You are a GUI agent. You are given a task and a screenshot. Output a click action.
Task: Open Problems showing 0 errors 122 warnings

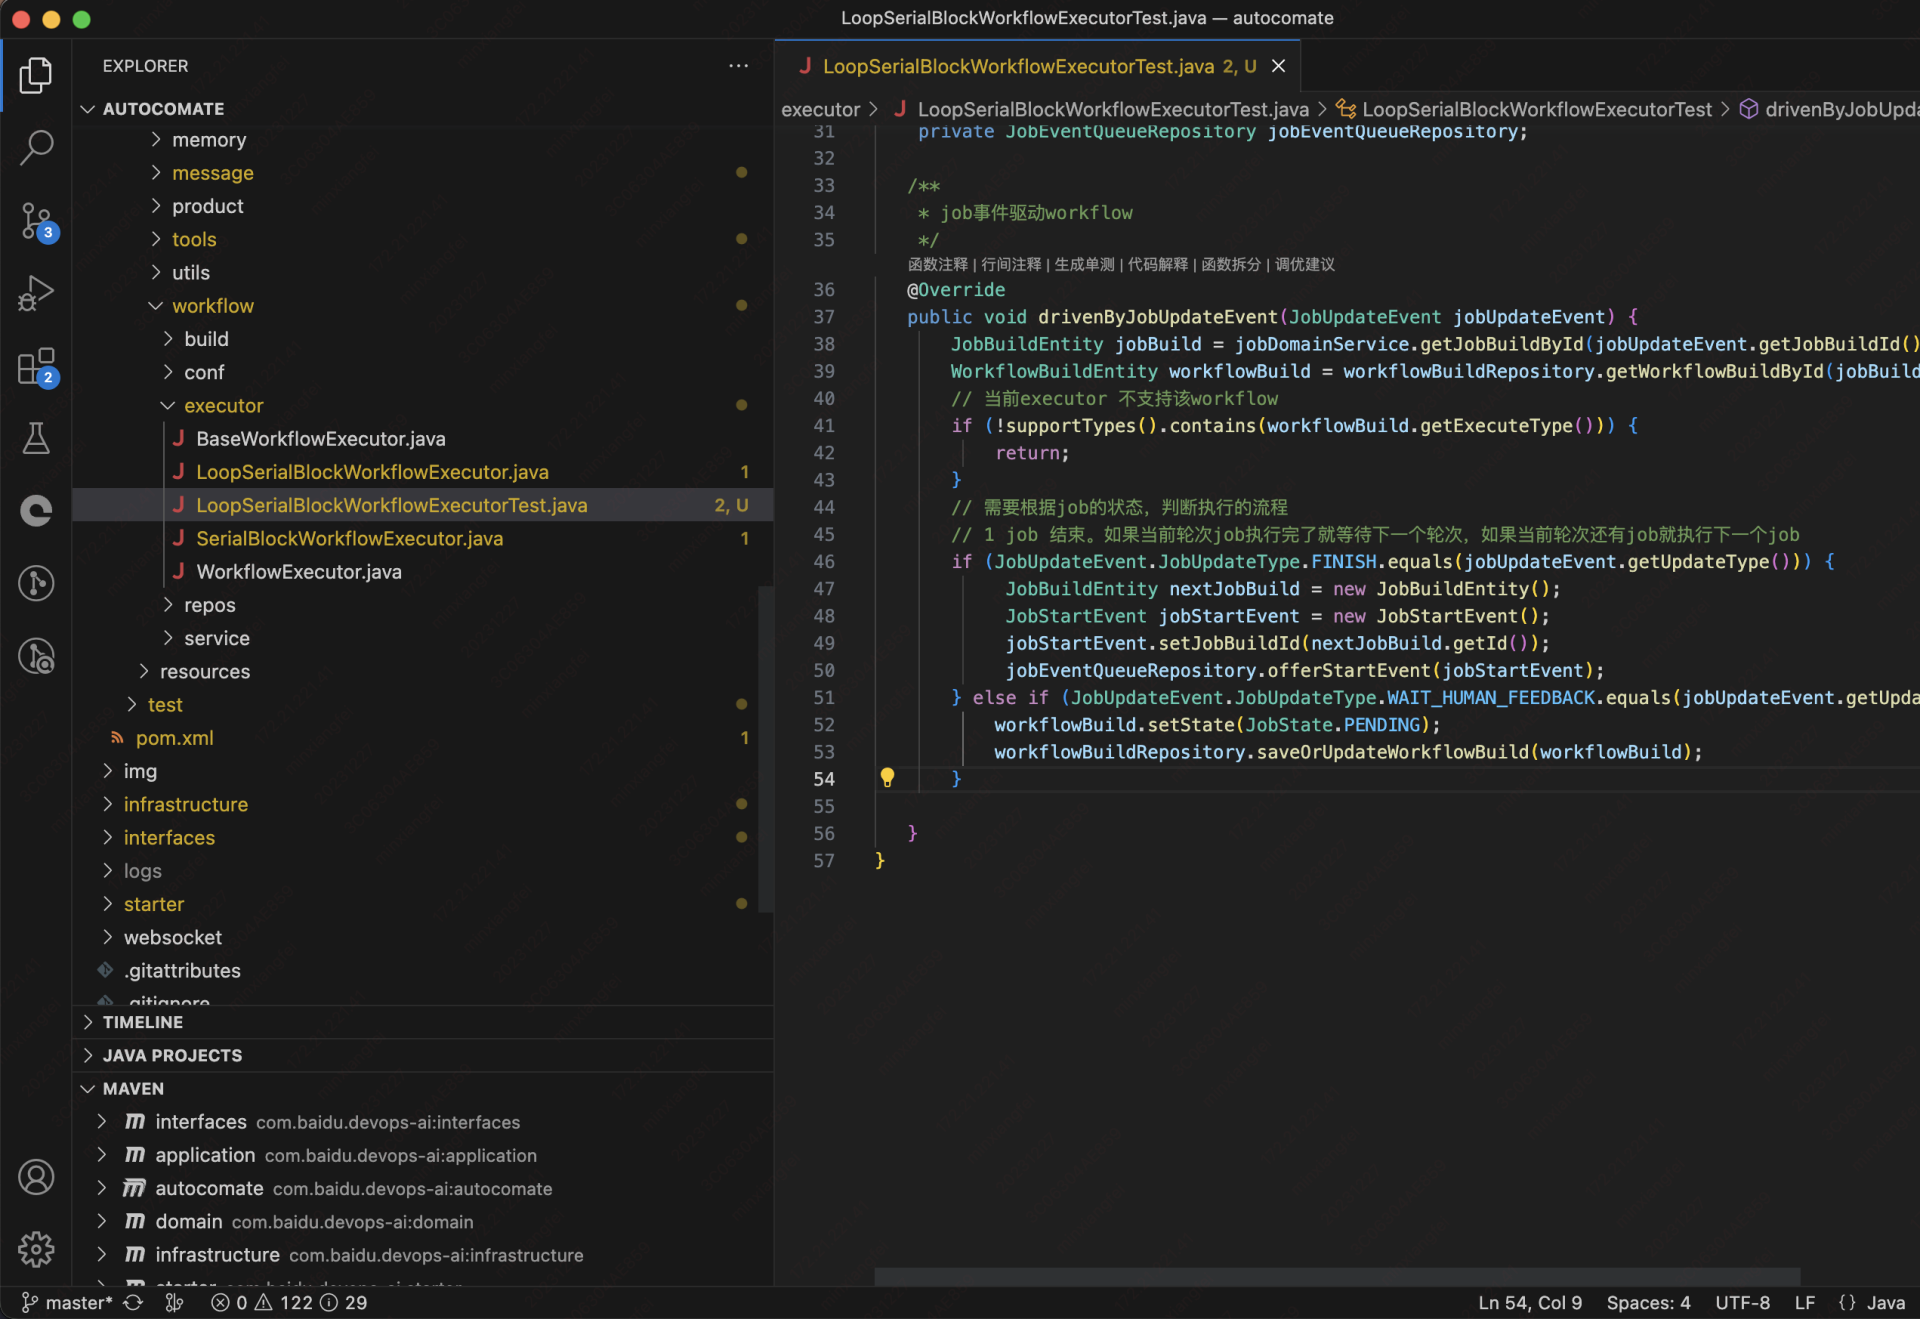point(289,1302)
